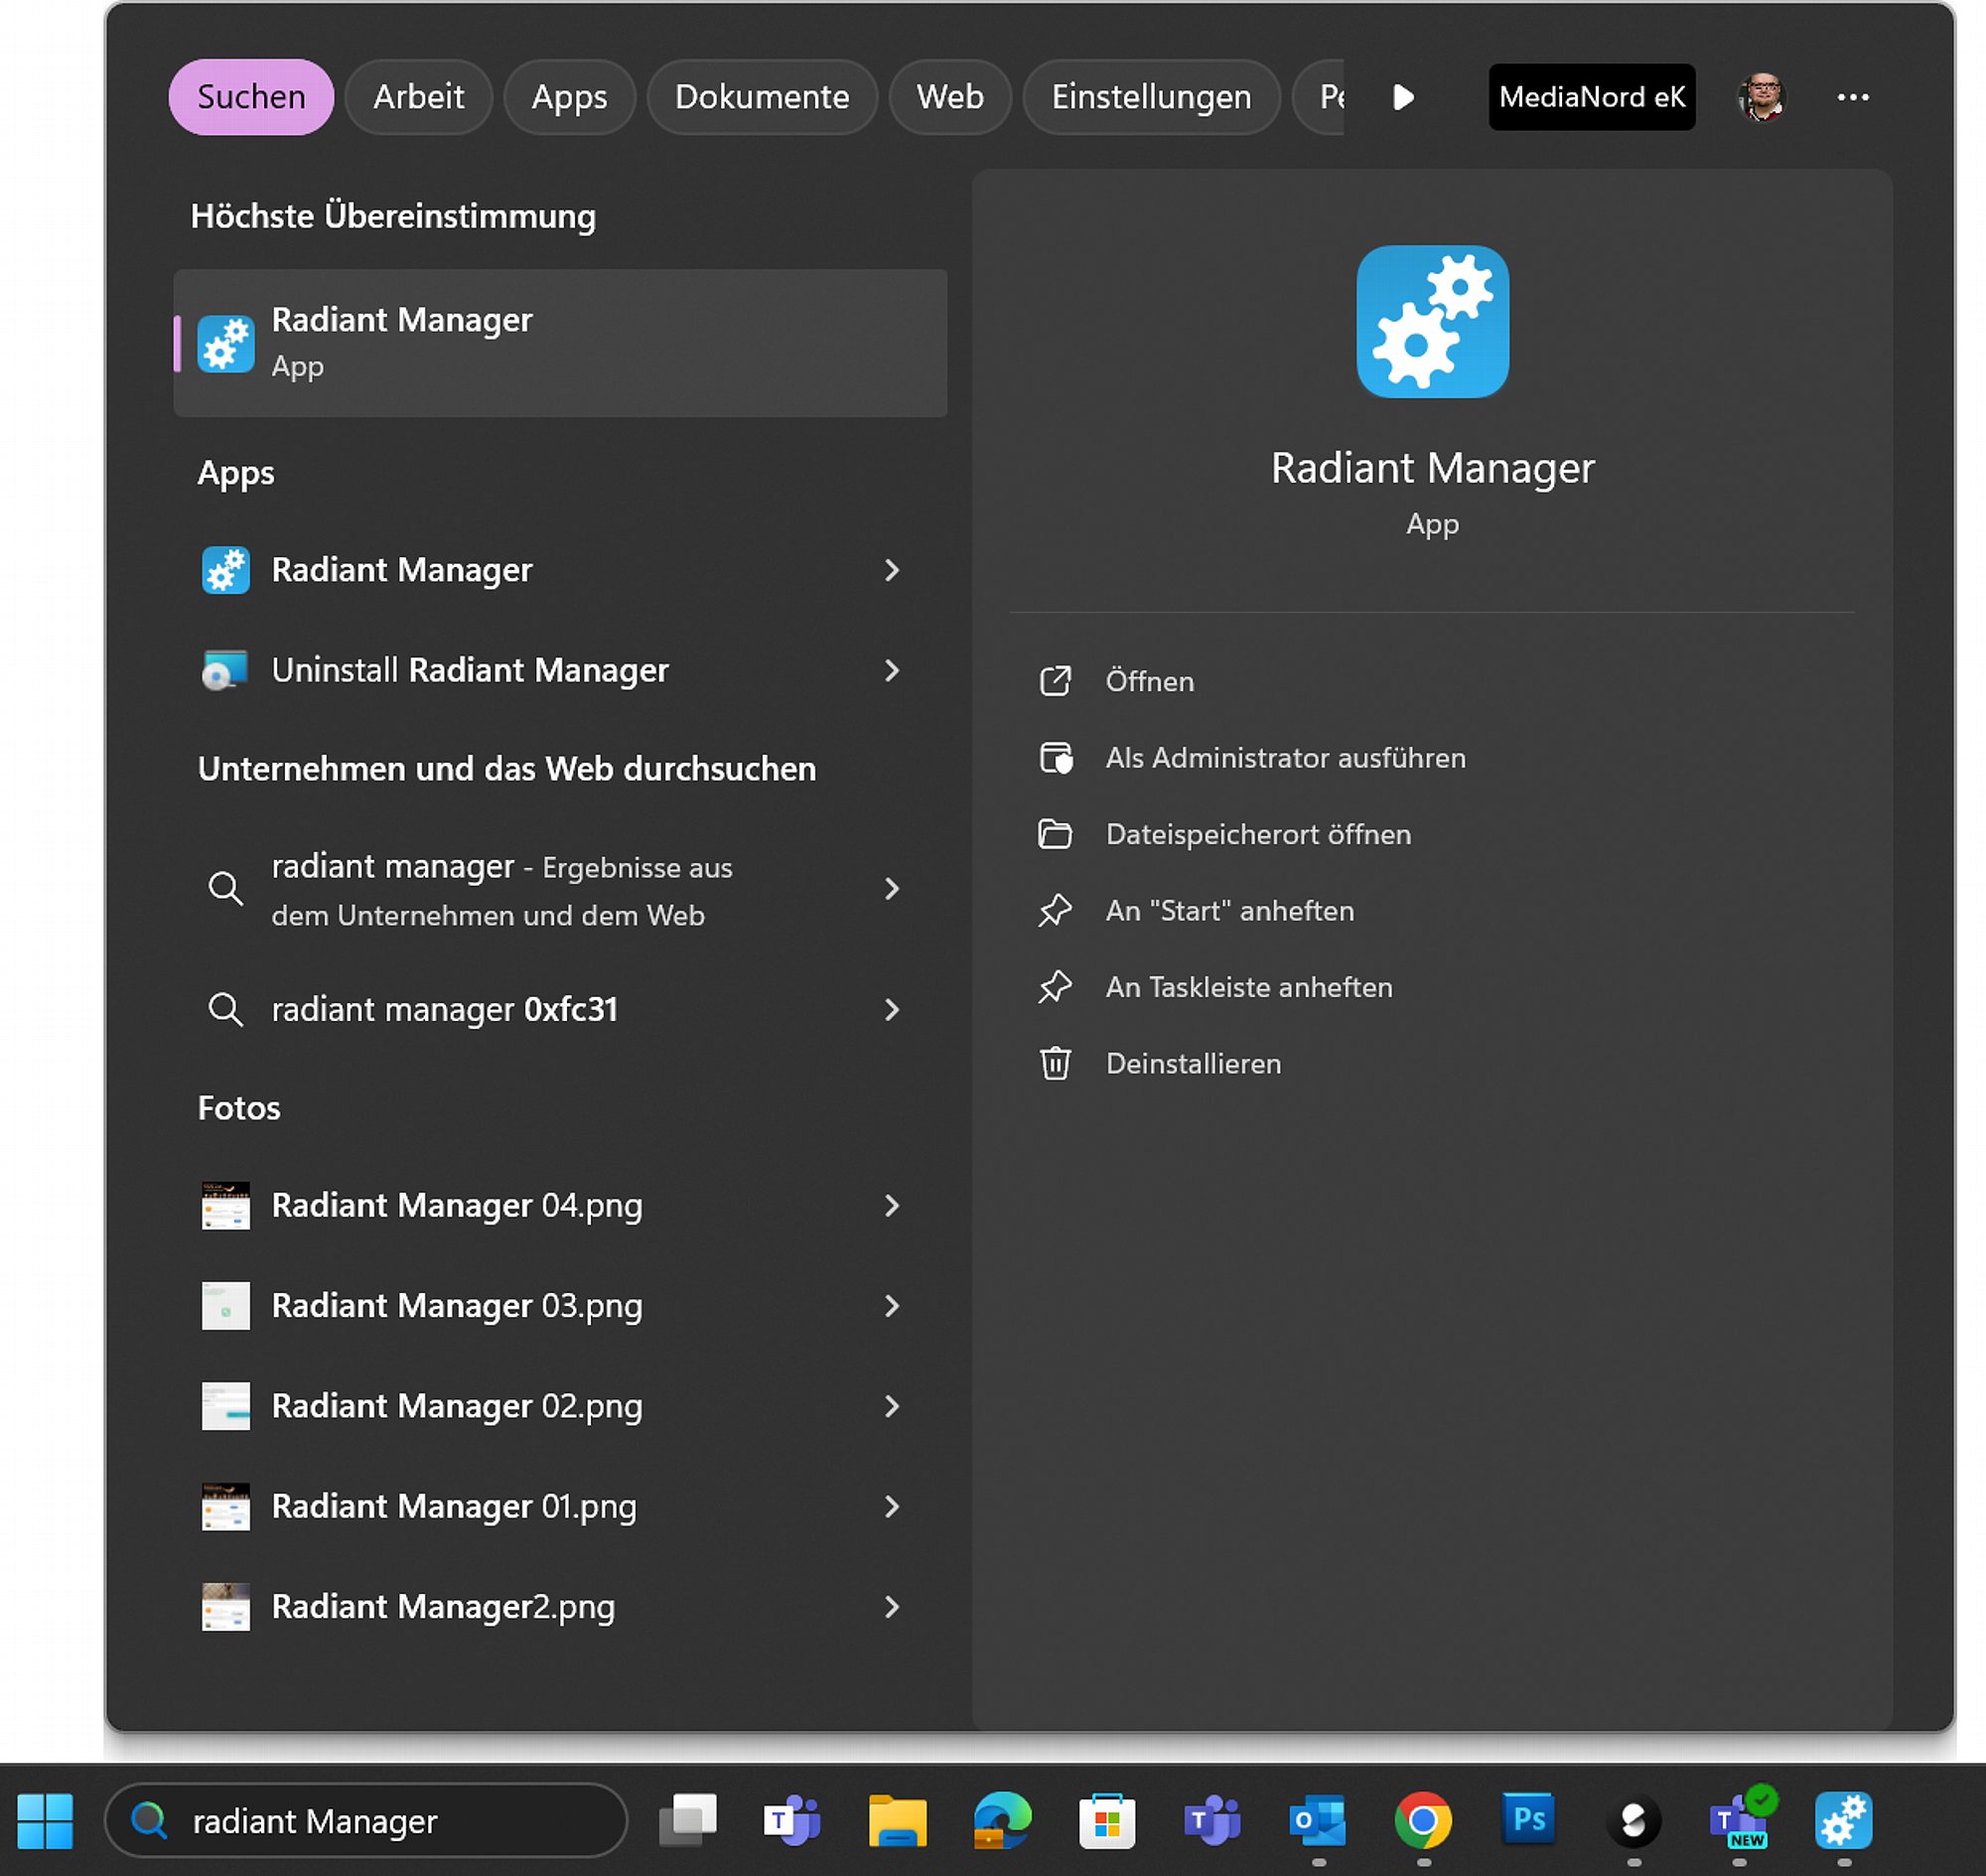The image size is (1986, 1876).
Task: Click the Radiant Manager entry under Apps
Action: (401, 570)
